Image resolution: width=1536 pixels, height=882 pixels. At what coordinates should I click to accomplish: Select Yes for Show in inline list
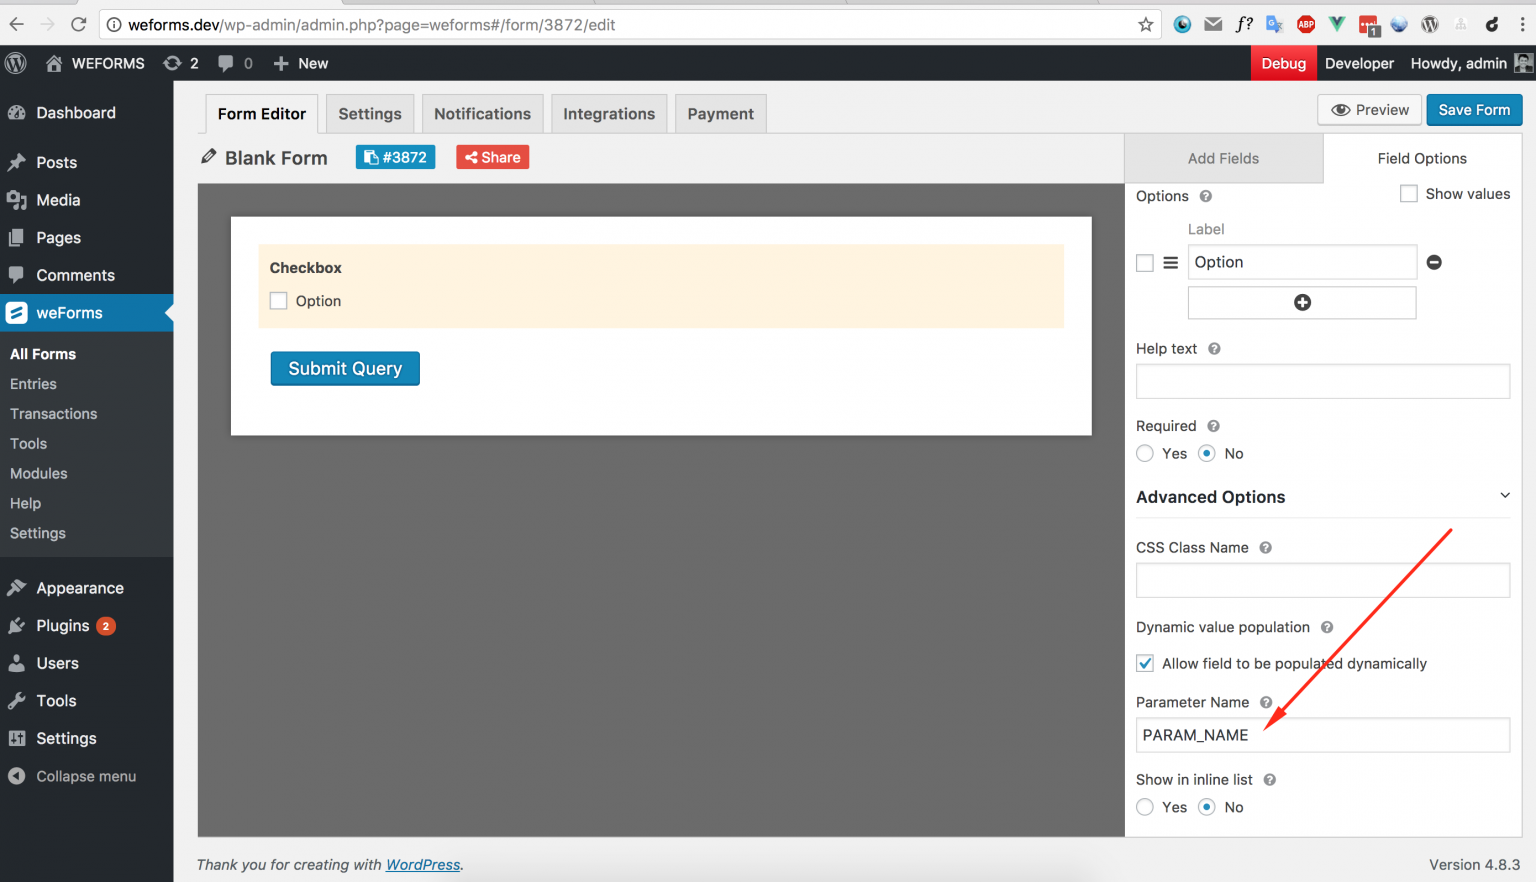pyautogui.click(x=1145, y=807)
